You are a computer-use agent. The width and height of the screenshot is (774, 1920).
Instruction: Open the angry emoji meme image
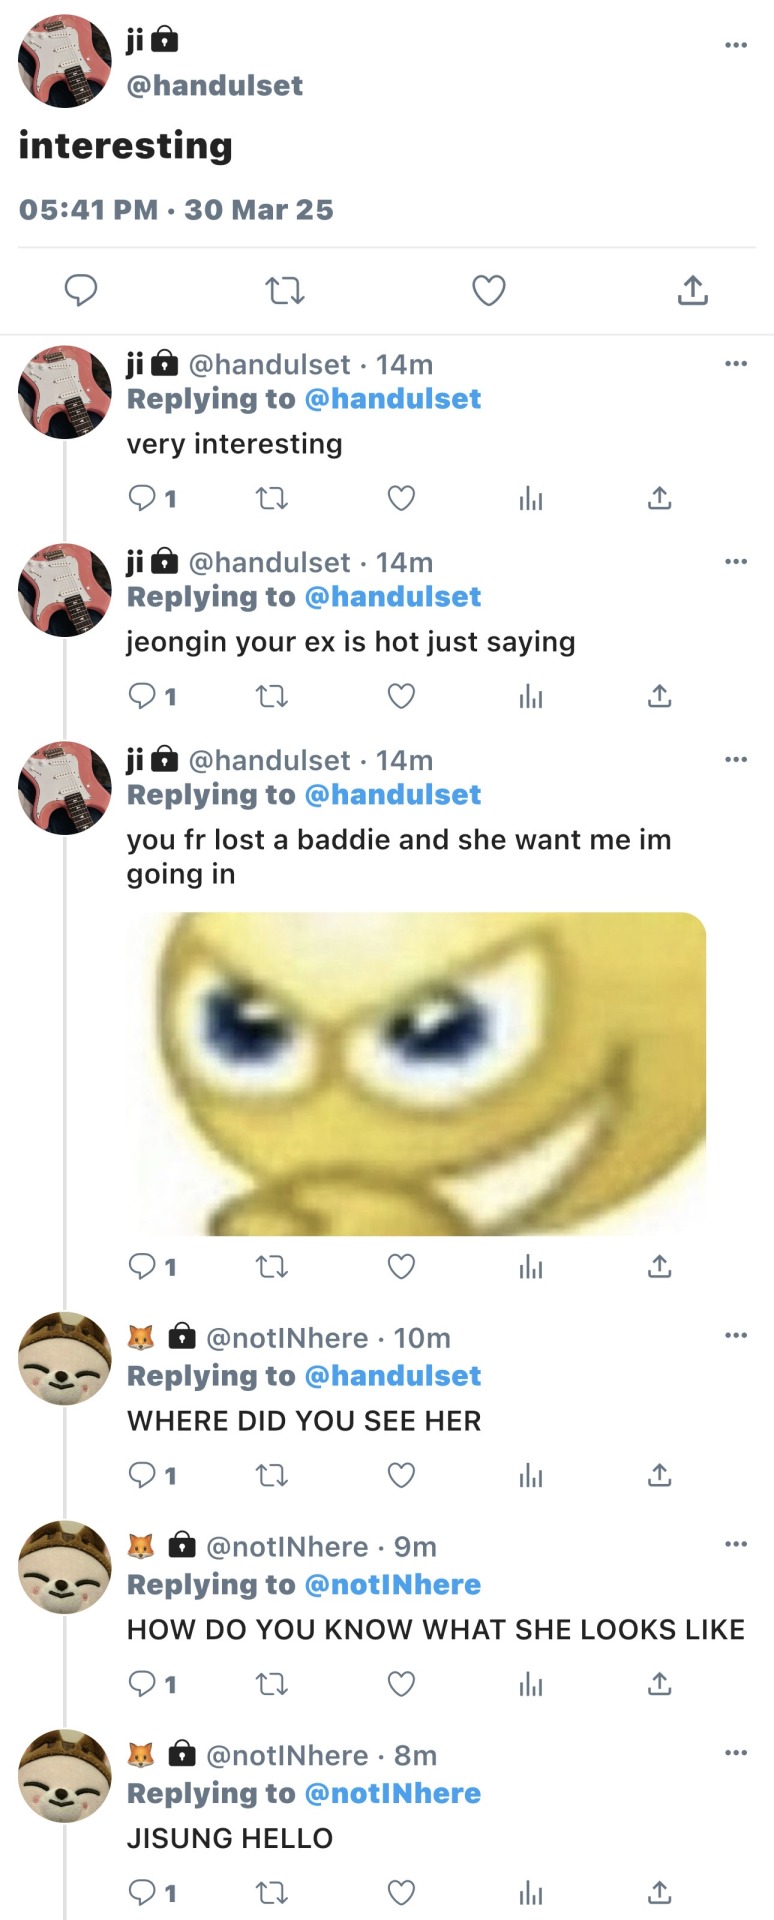416,1073
